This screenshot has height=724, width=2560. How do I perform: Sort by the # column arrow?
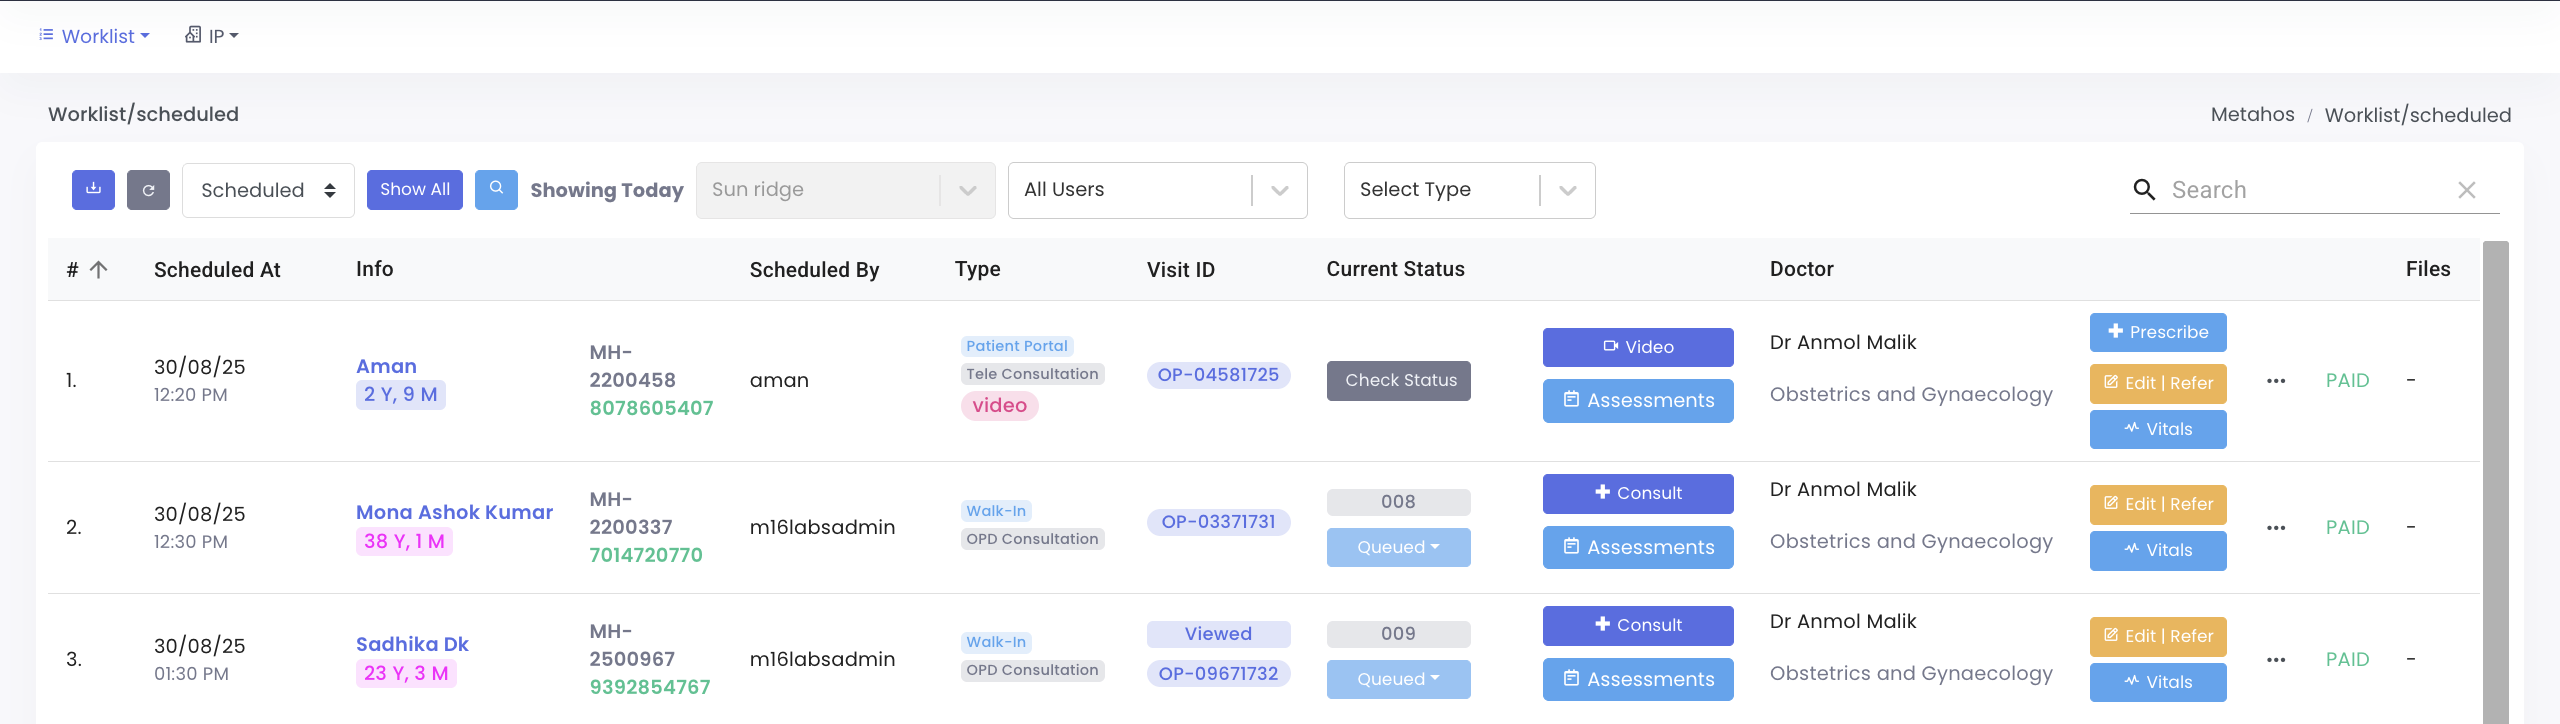click(x=98, y=269)
